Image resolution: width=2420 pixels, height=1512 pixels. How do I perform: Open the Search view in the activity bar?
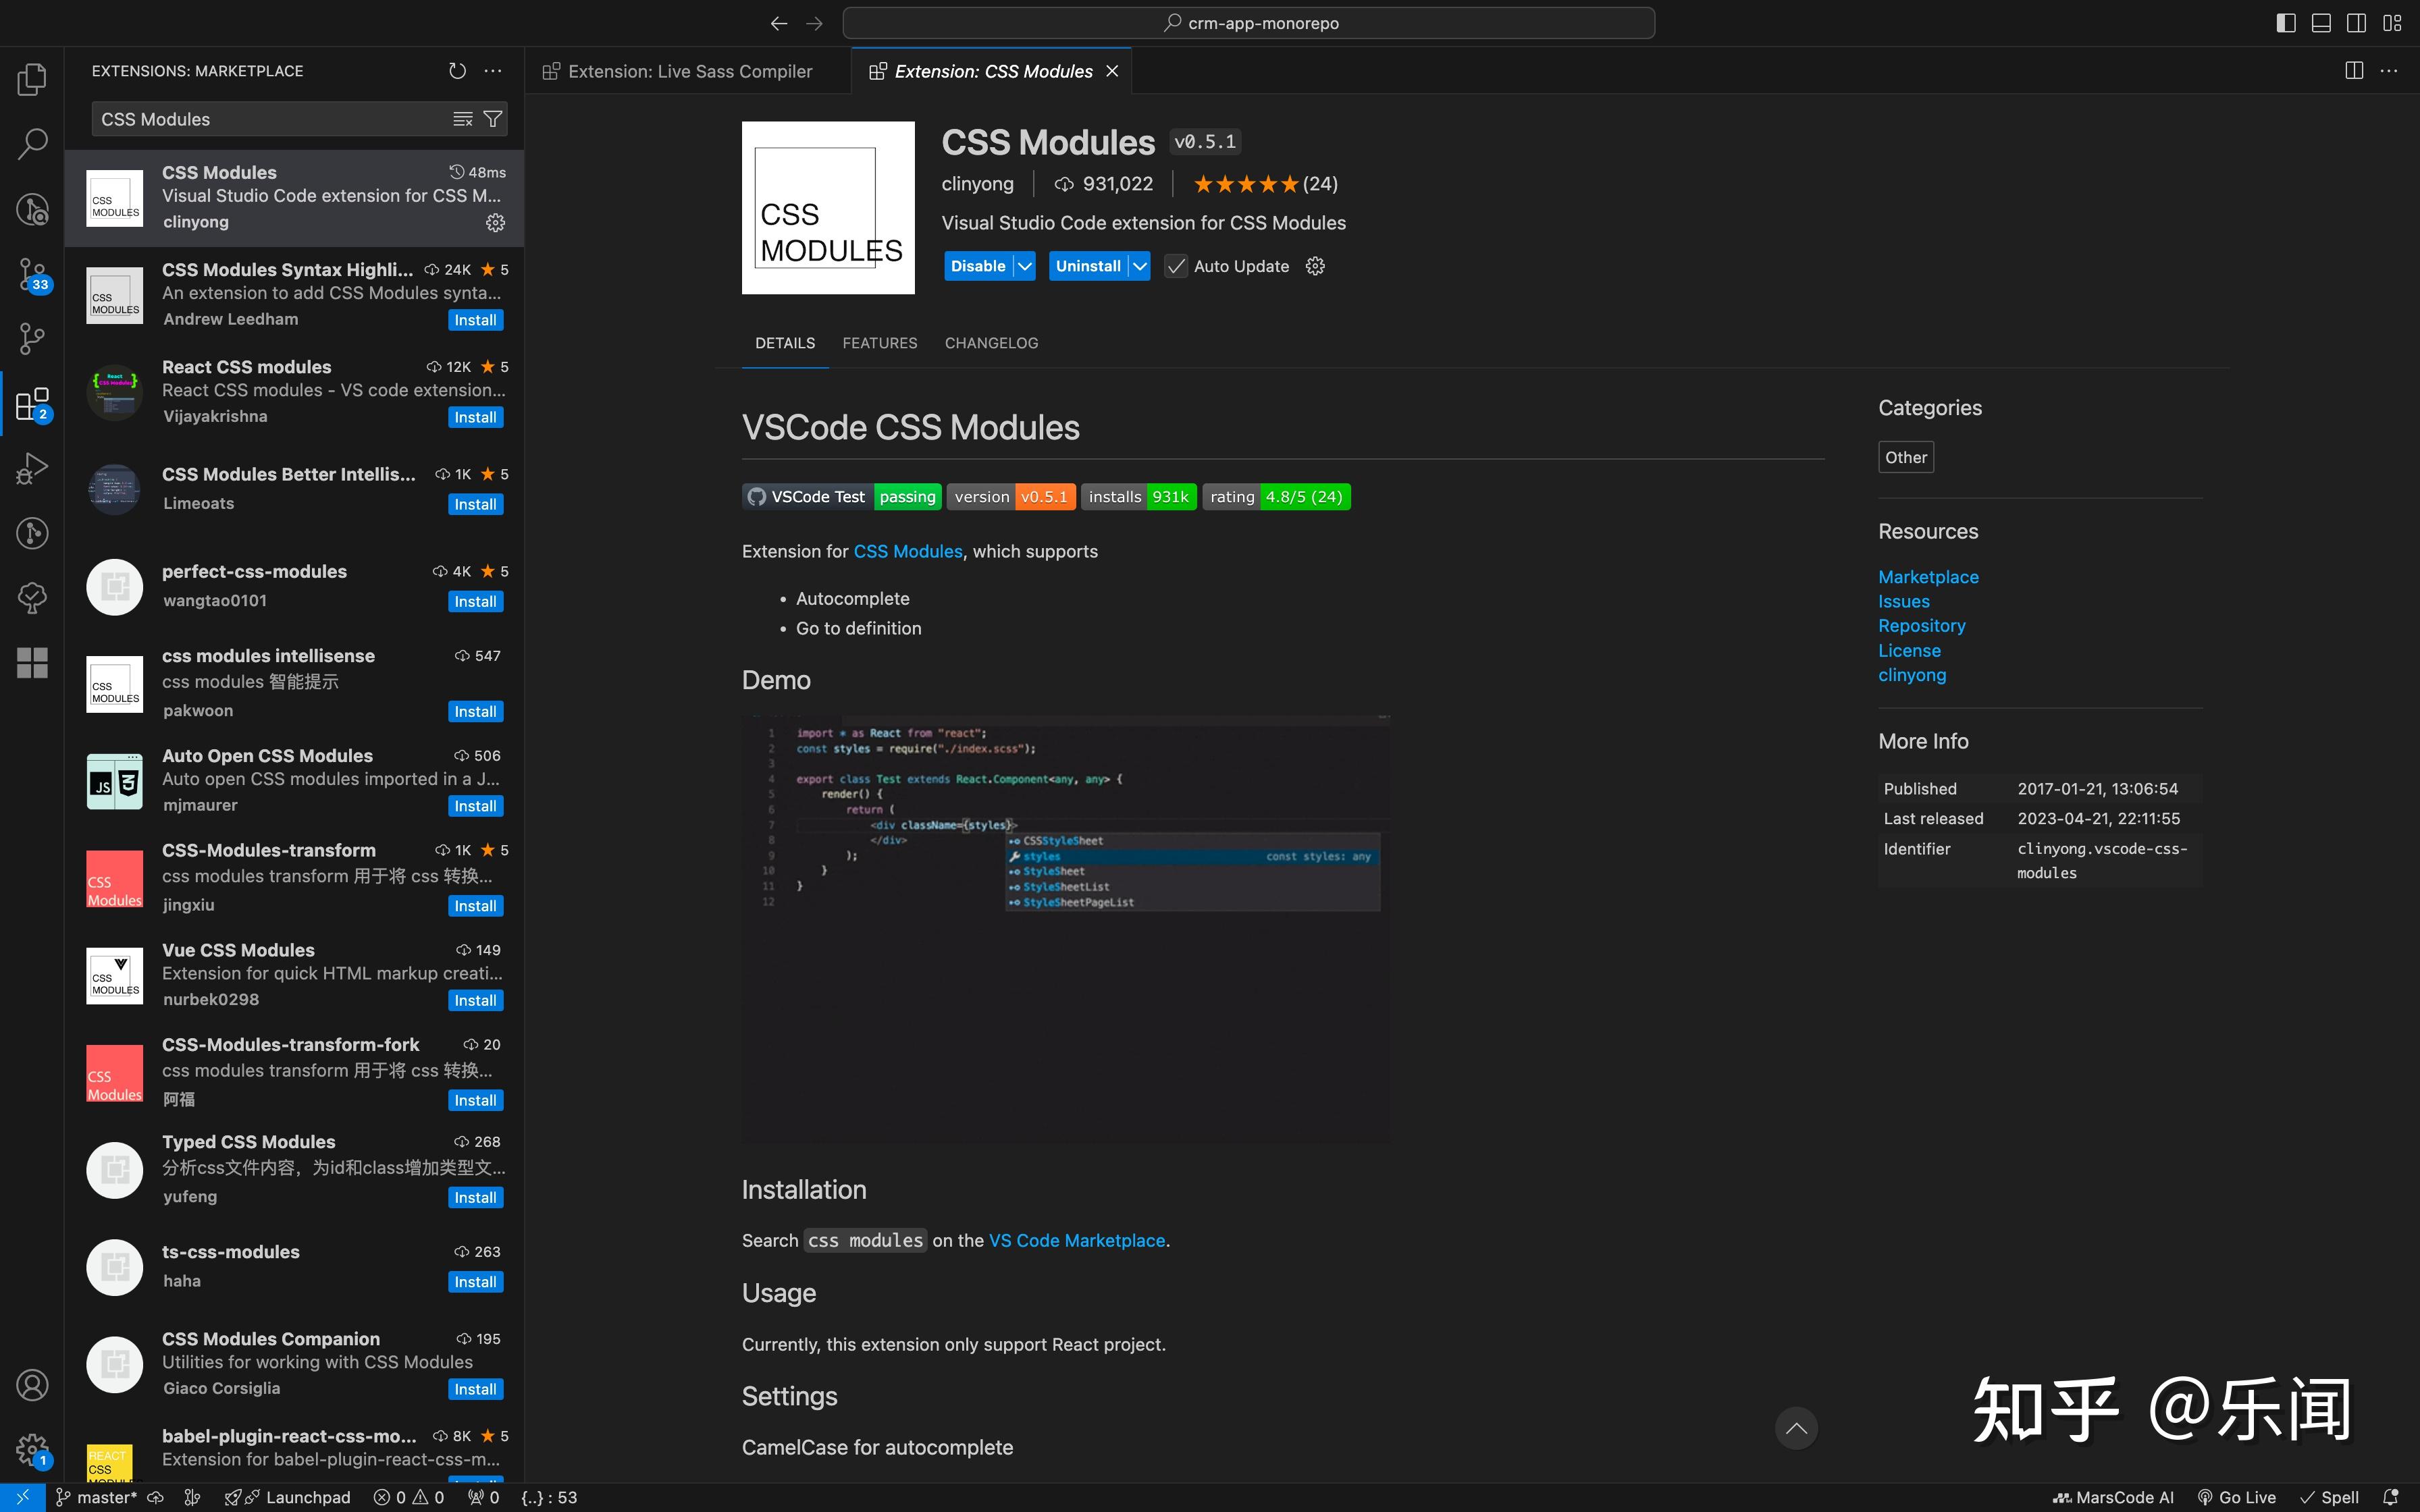(31, 144)
